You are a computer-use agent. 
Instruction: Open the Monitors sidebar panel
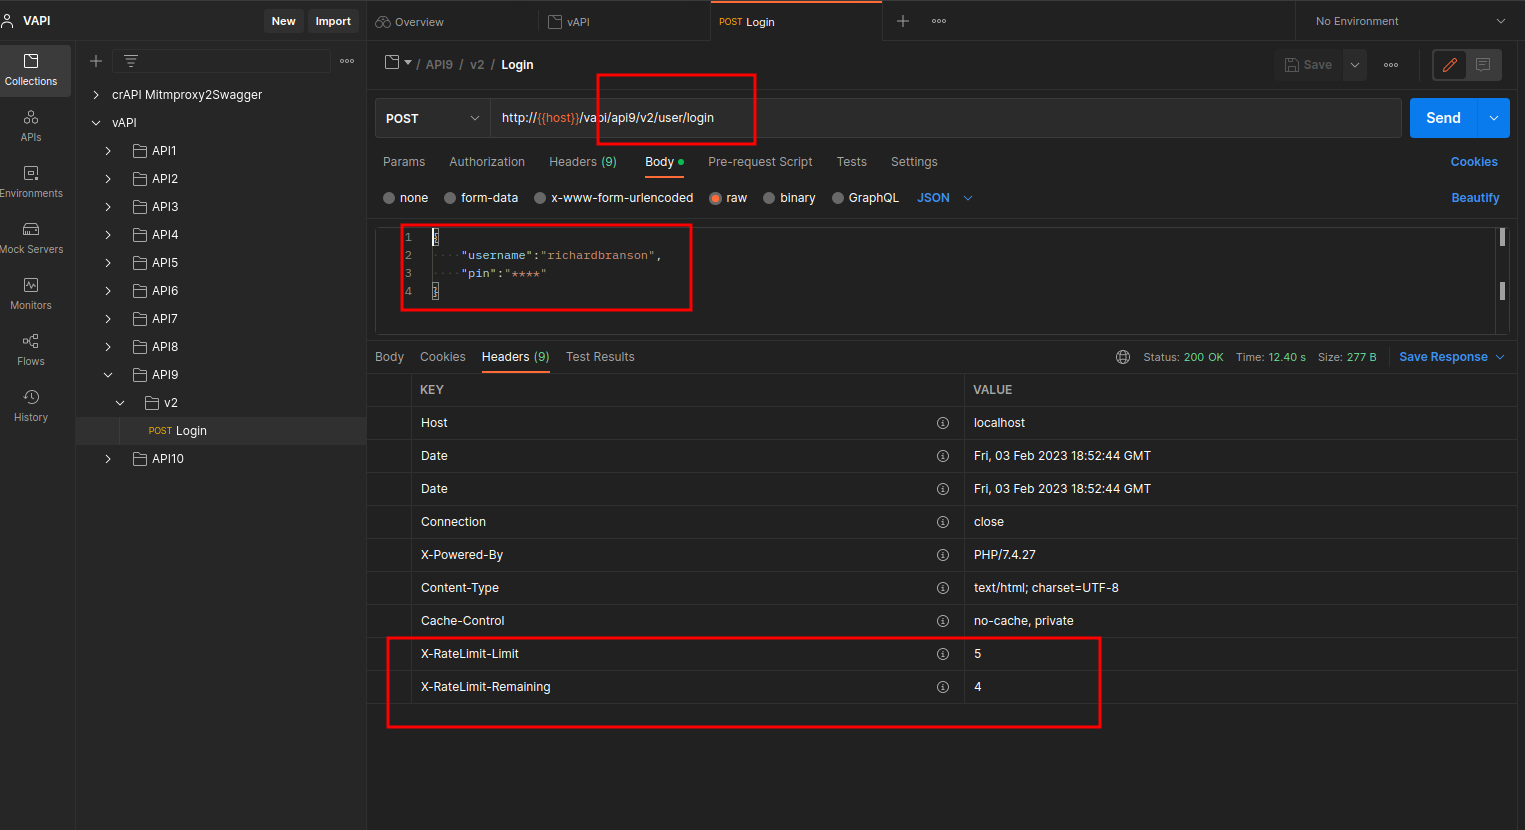tap(31, 294)
